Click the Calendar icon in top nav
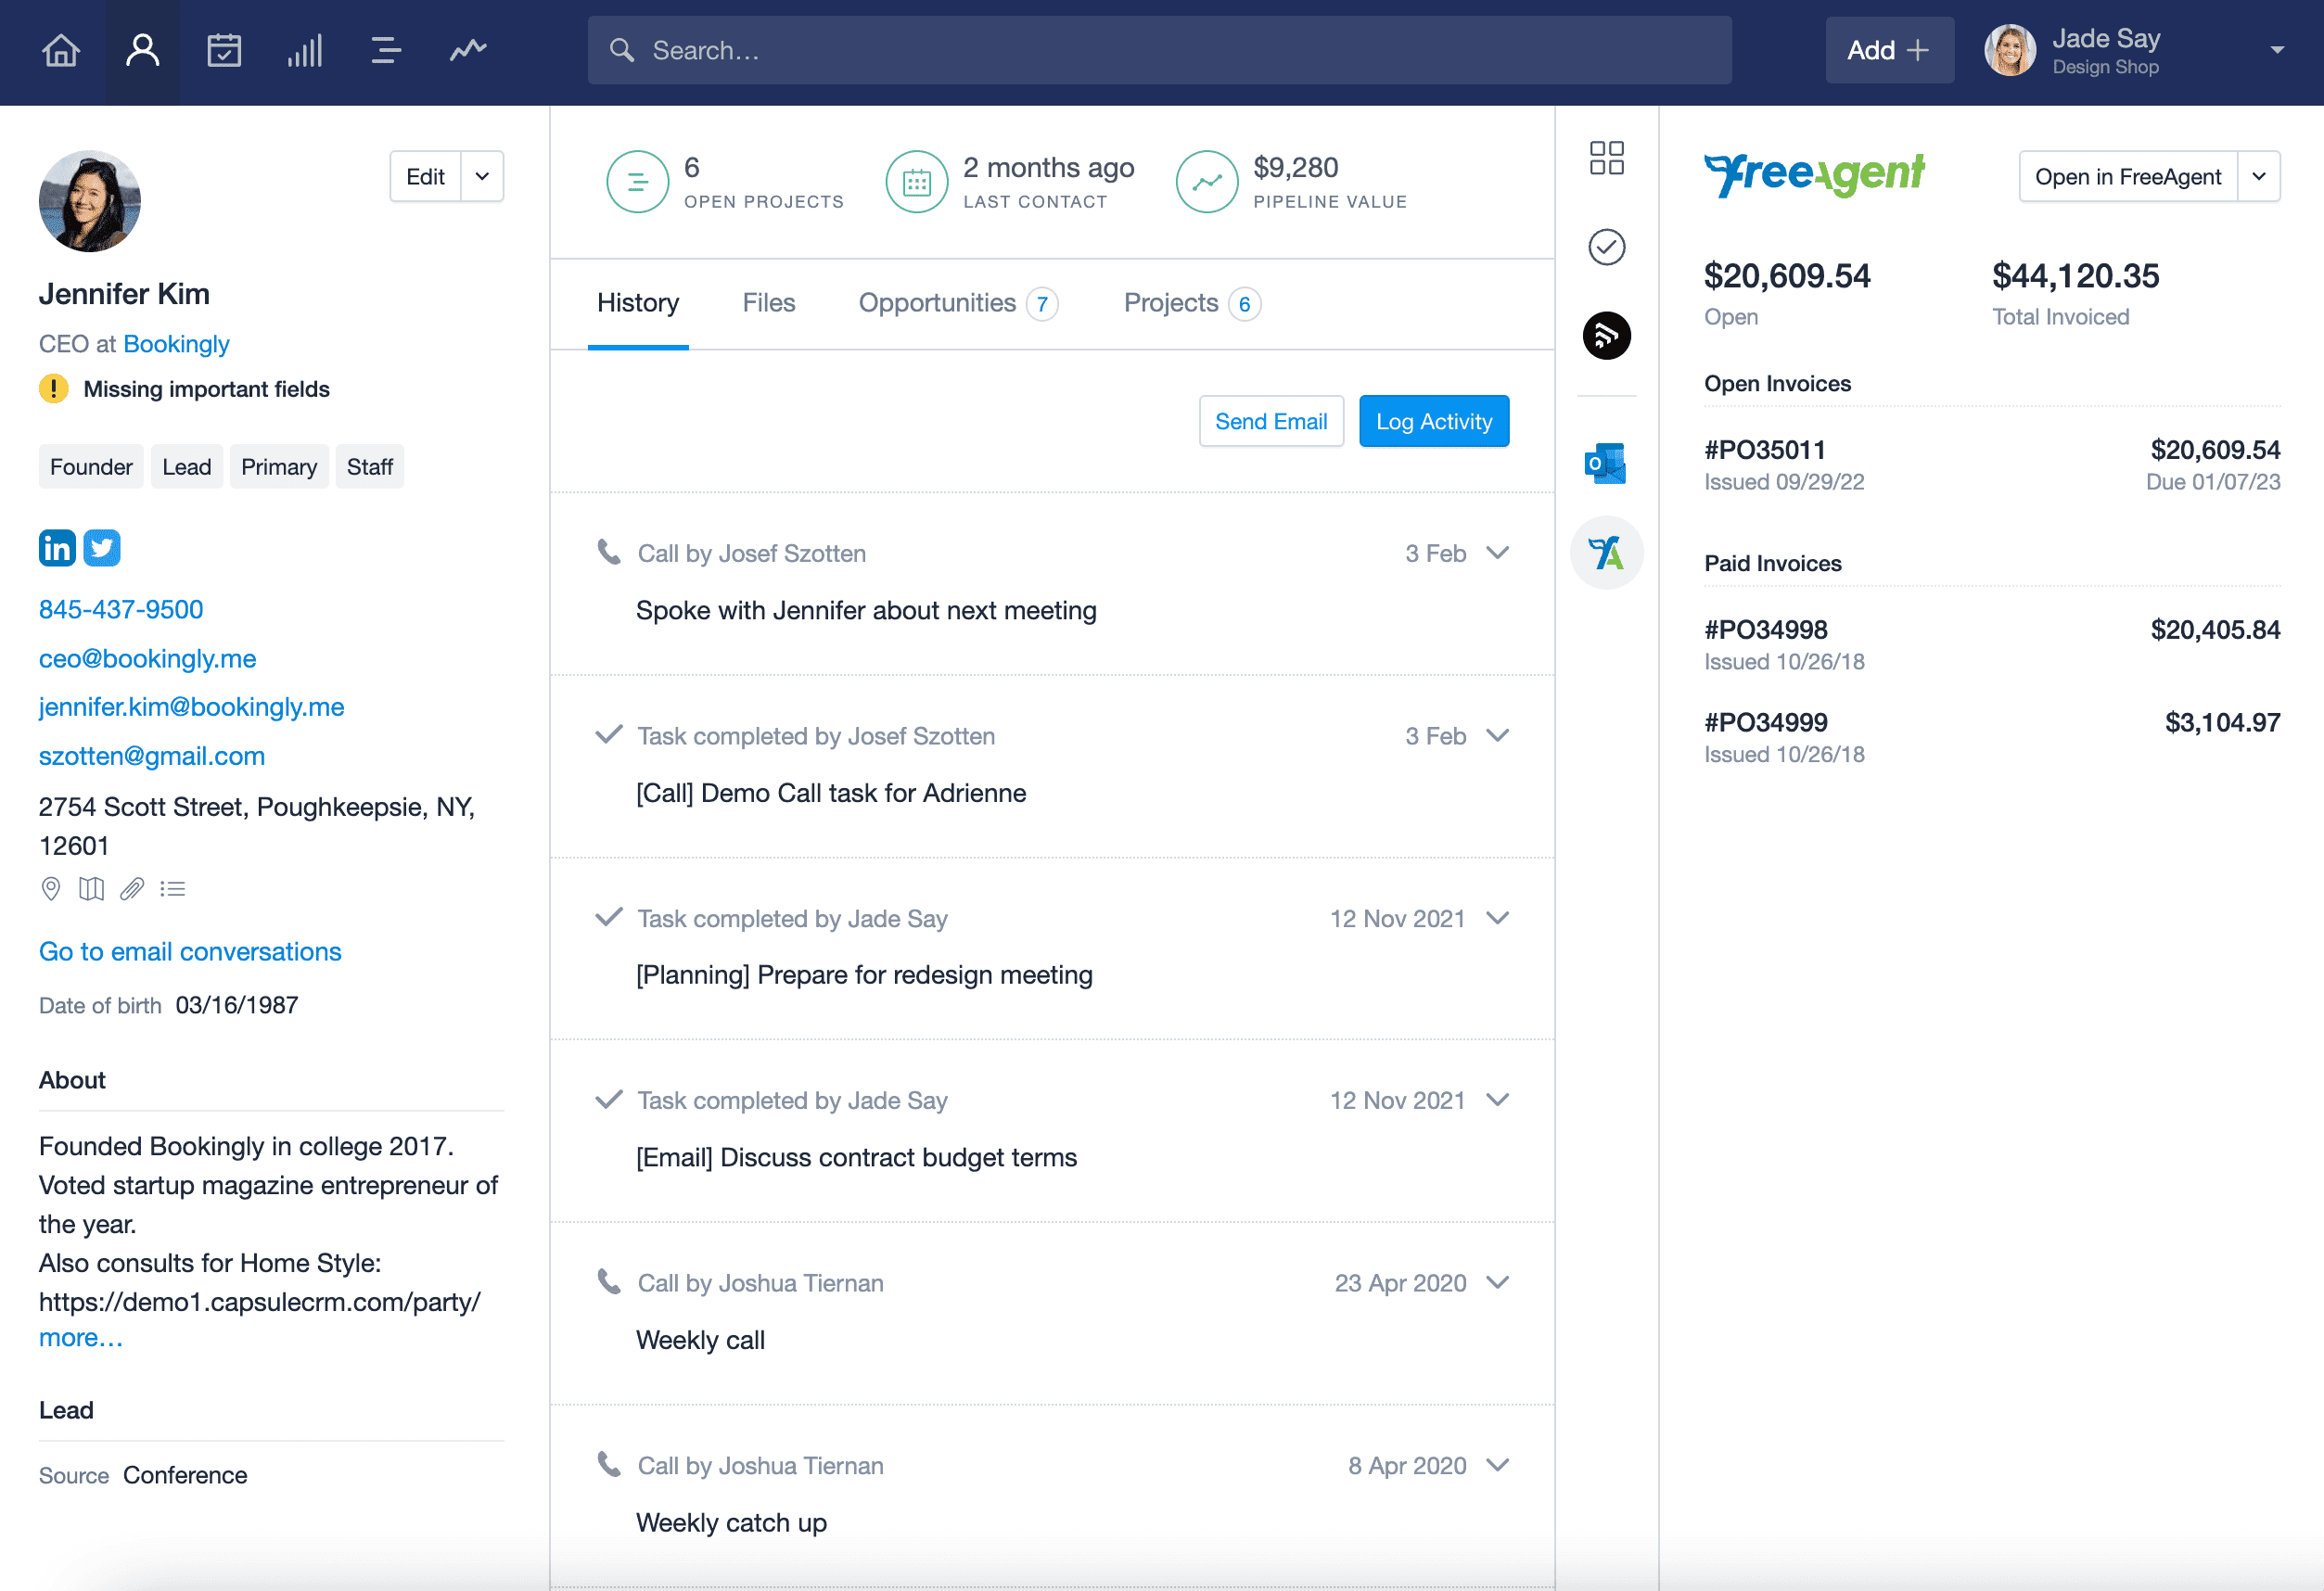The height and width of the screenshot is (1591, 2324). click(224, 47)
